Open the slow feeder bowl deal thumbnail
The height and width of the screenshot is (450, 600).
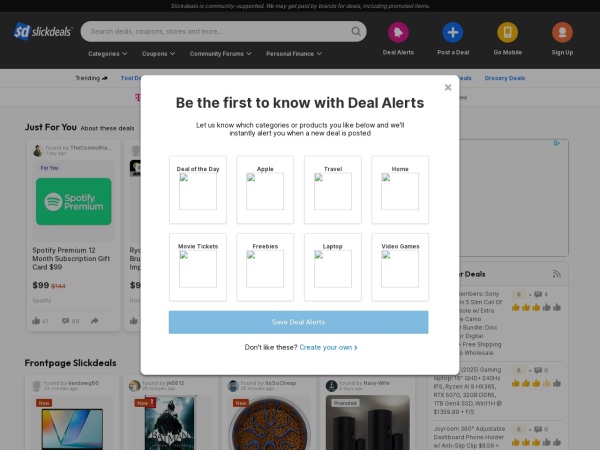(x=269, y=423)
